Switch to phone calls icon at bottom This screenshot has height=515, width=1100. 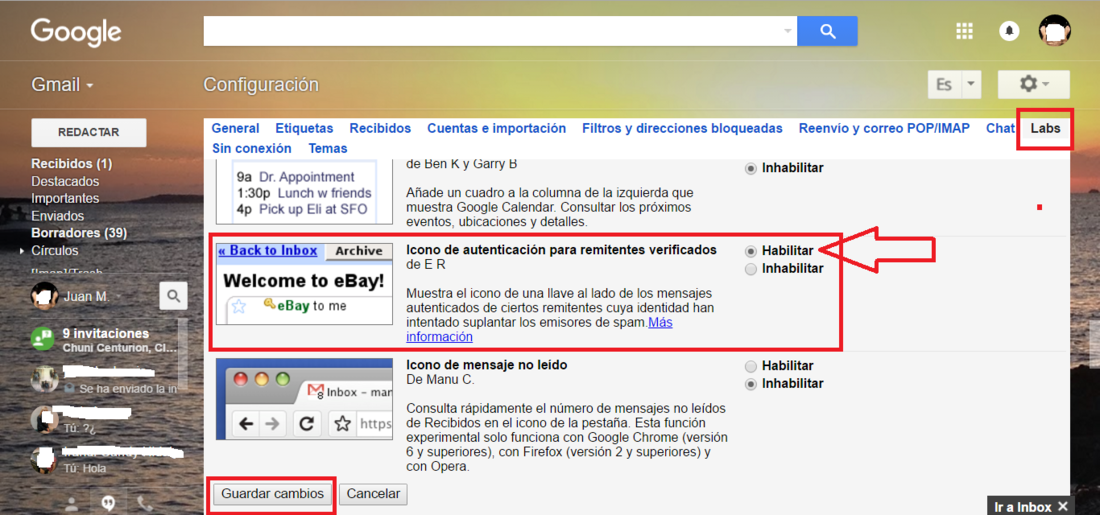[x=145, y=503]
